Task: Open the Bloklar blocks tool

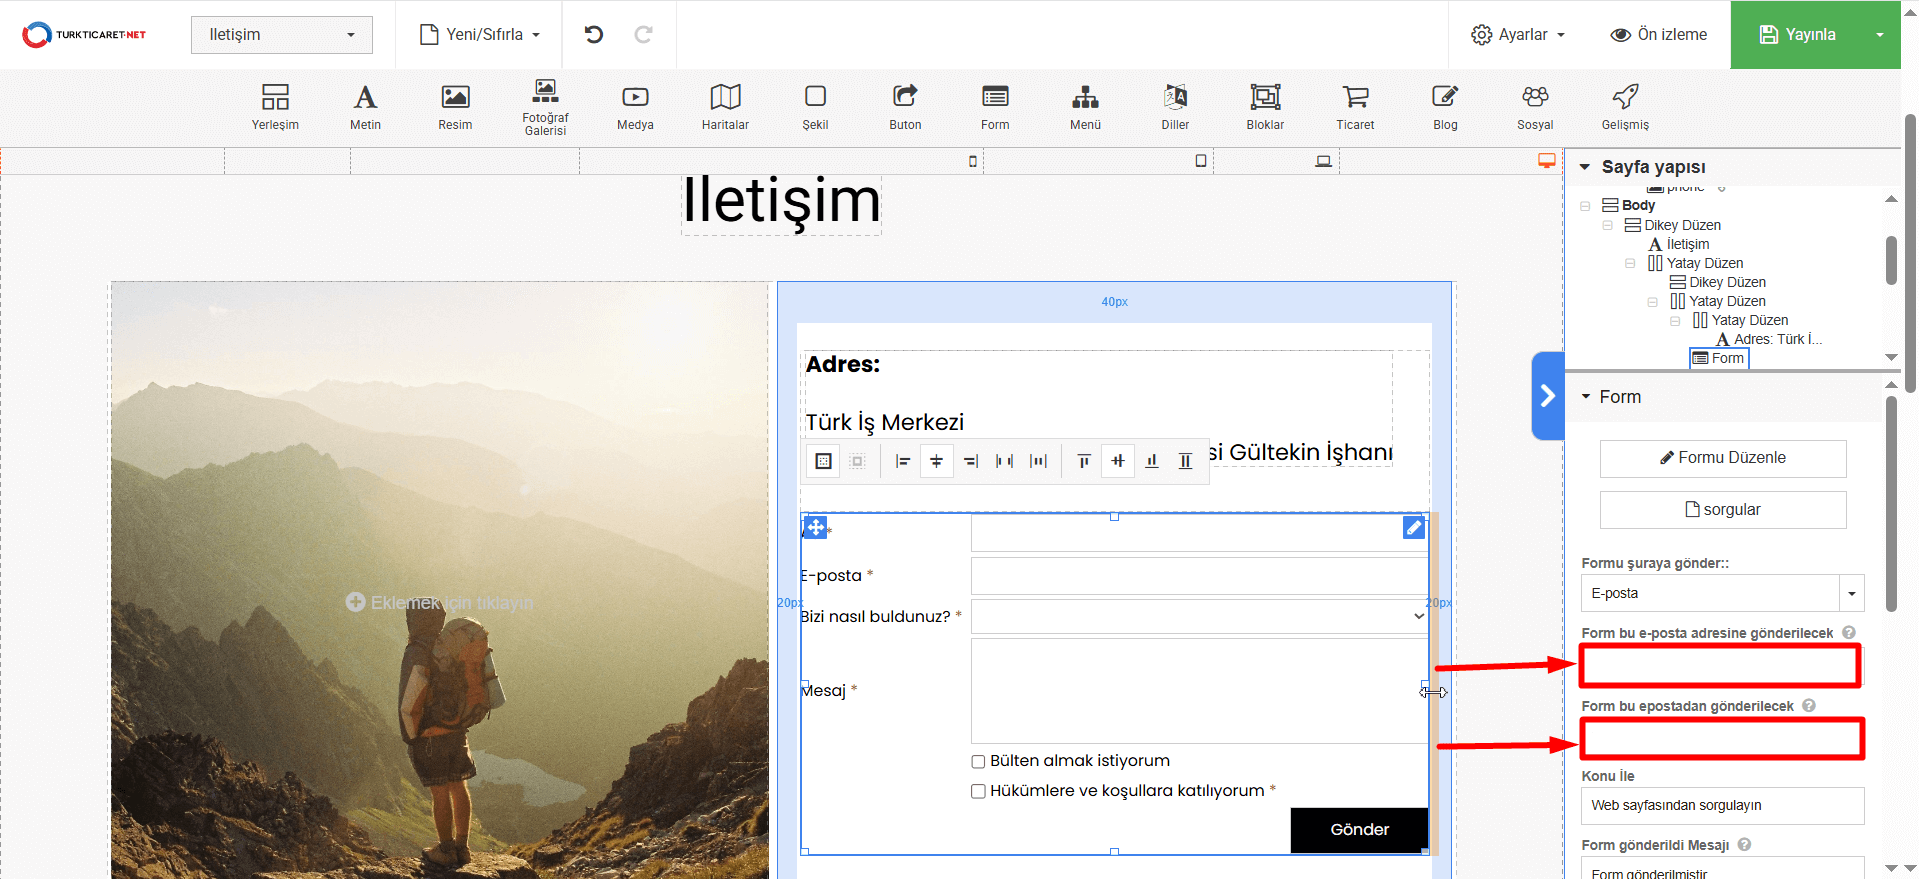Action: 1265,107
